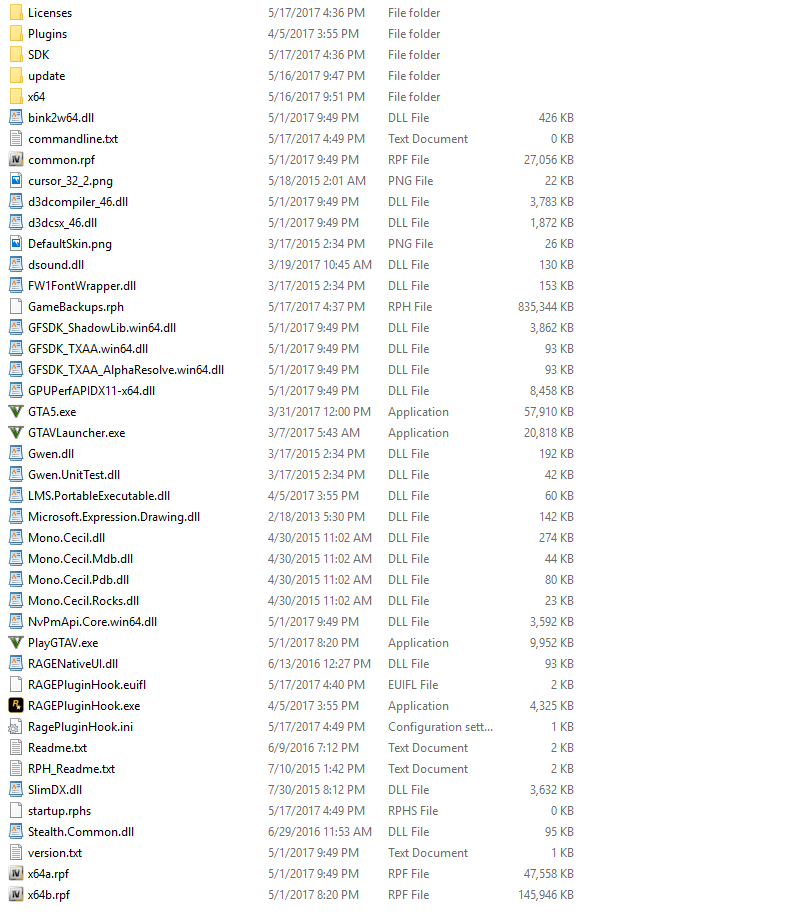Select the file name Mono.Cecil.dll
This screenshot has width=808, height=915.
[67, 538]
